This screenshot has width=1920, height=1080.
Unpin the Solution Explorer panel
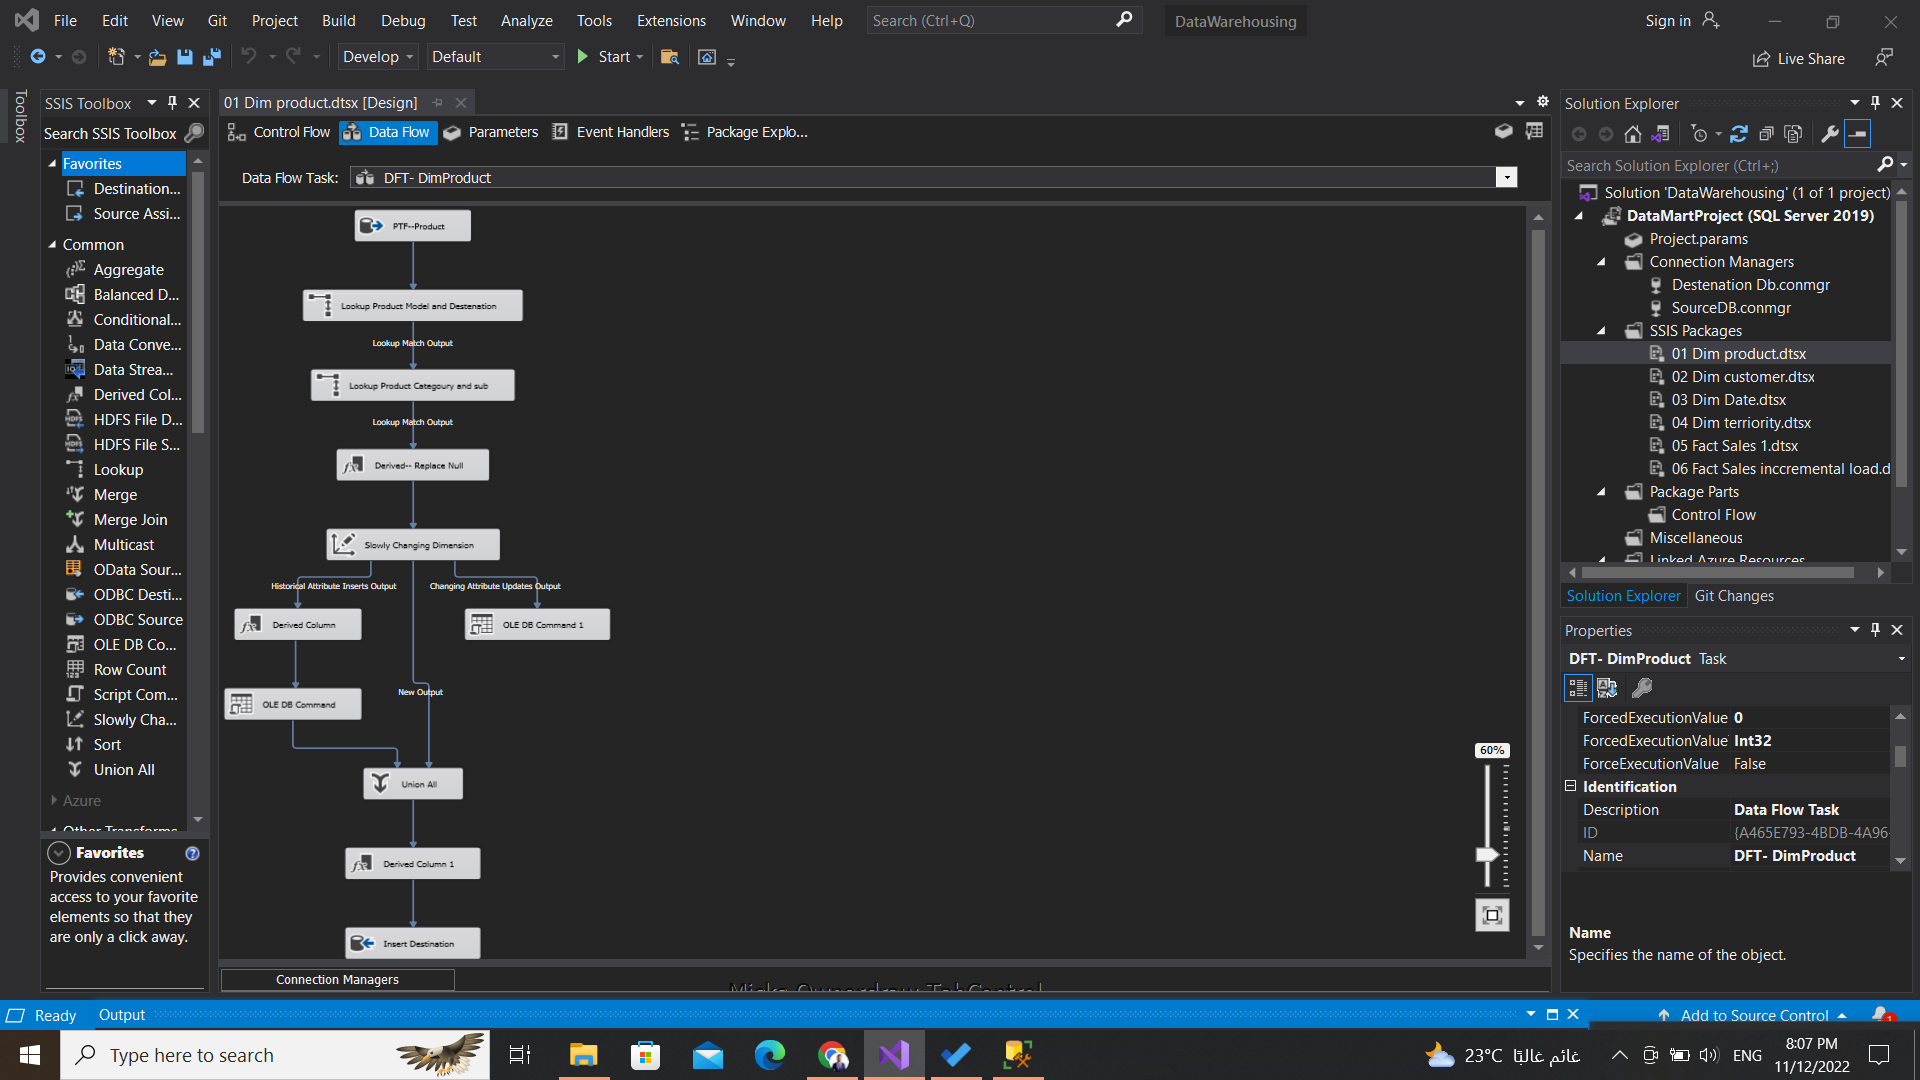1875,103
